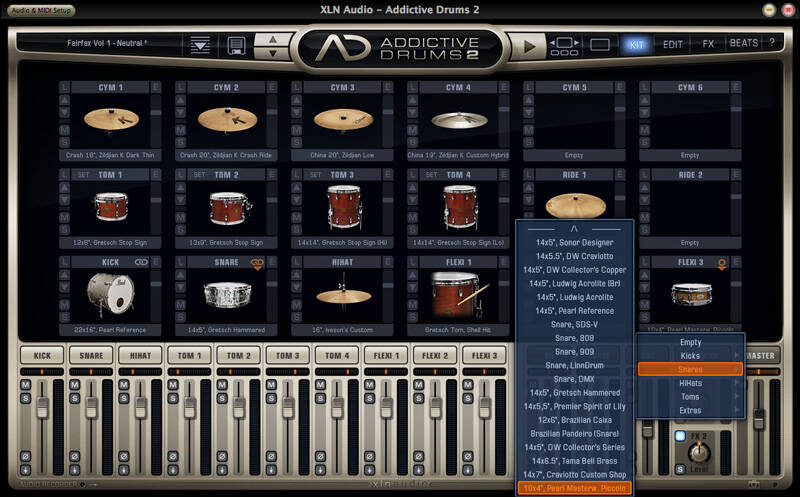Open Audio & MIDI Setup
Screen dimensions: 800x497
[42, 10]
